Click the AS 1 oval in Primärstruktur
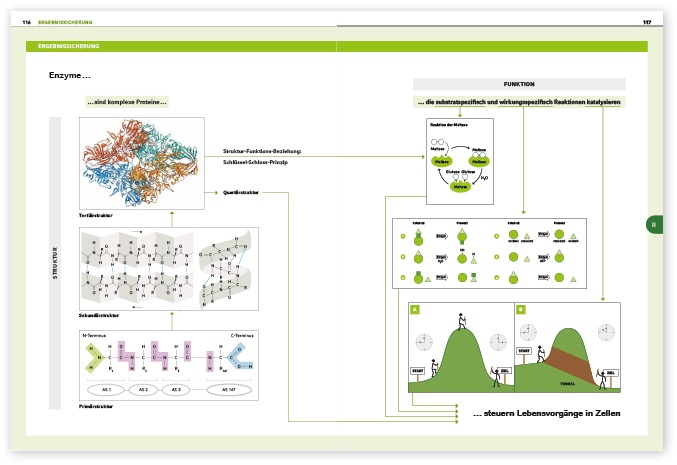 point(106,390)
